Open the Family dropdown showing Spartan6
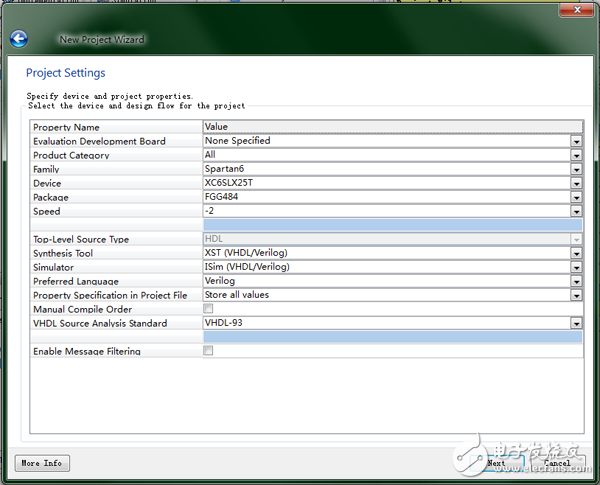600x485 pixels. pyautogui.click(x=576, y=169)
